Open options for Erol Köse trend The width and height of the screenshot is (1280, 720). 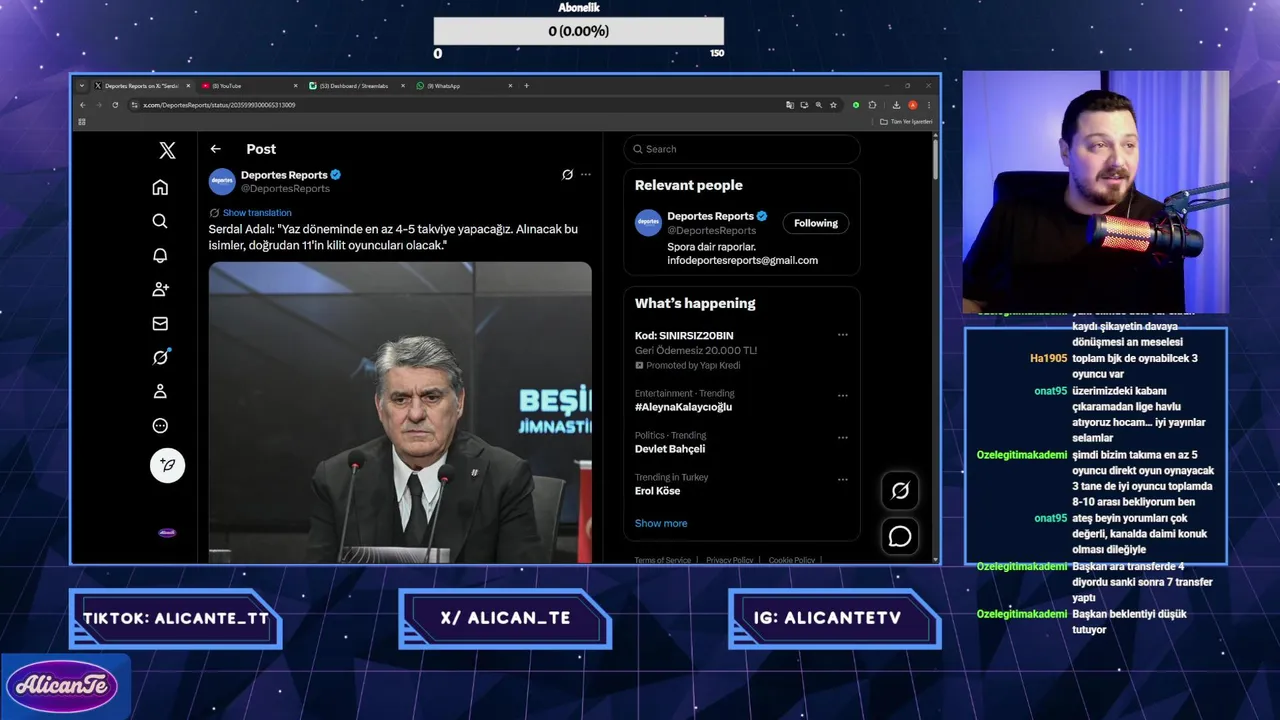click(x=843, y=479)
